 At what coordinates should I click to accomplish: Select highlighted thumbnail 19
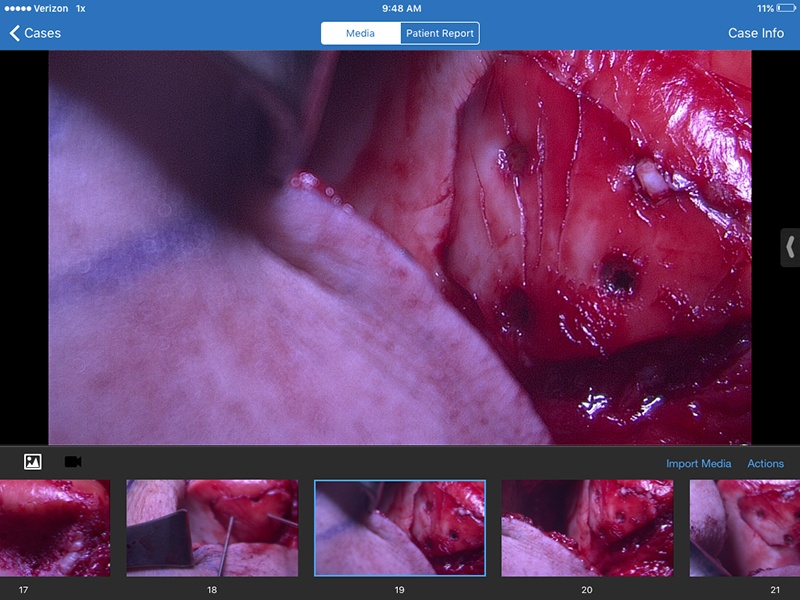[400, 528]
